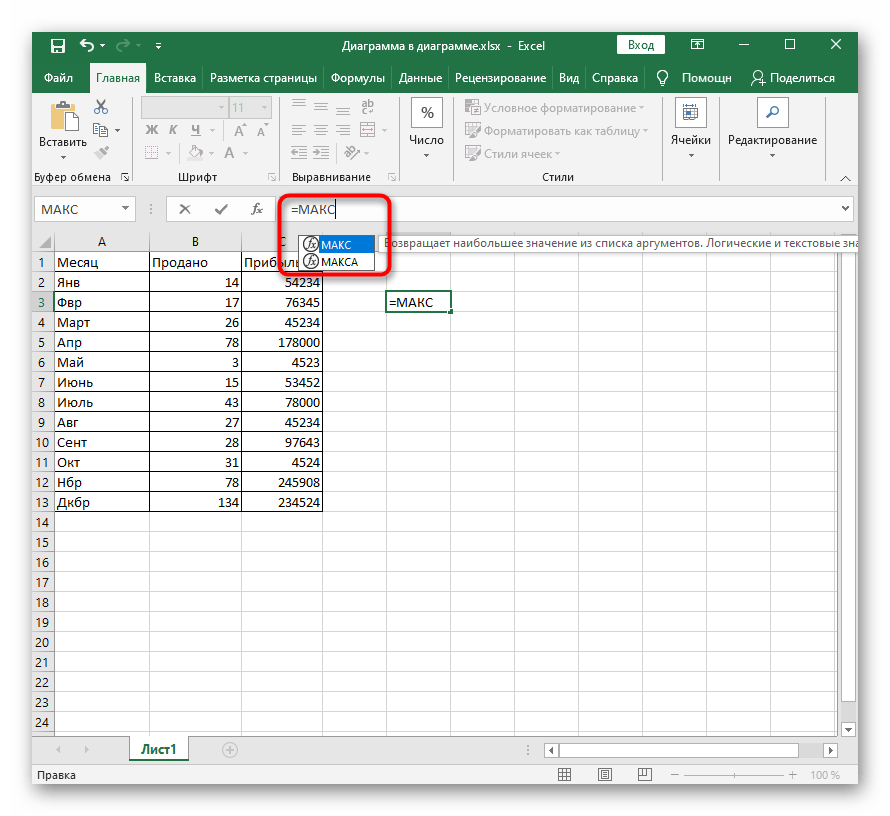890x816 pixels.
Task: Cancel formula entry with X icon
Action: [x=185, y=209]
